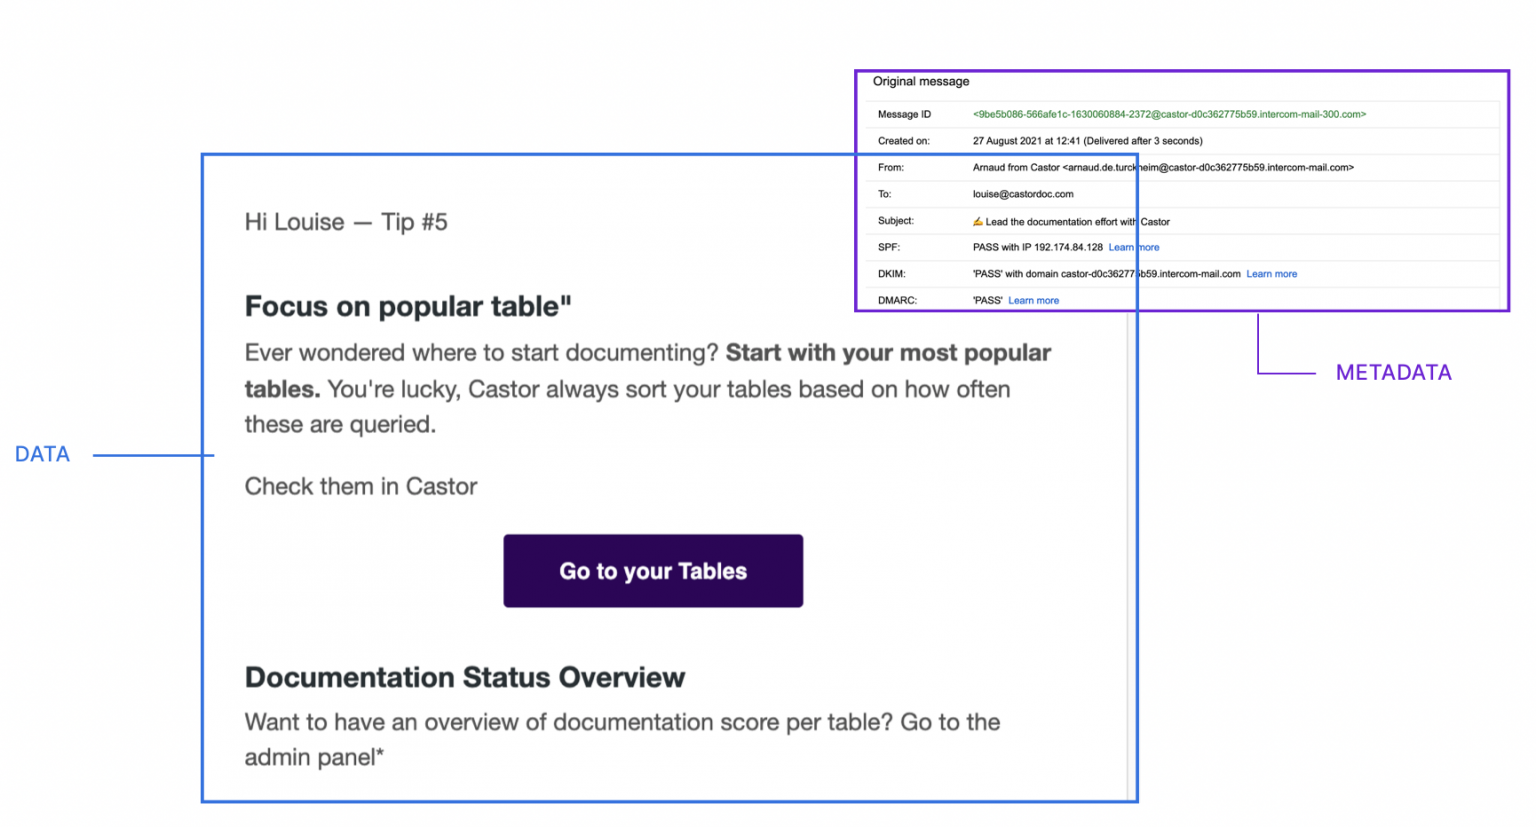Open the Learn more link beside DMARC
Viewport: 1536px width, 827px height.
click(x=1033, y=300)
